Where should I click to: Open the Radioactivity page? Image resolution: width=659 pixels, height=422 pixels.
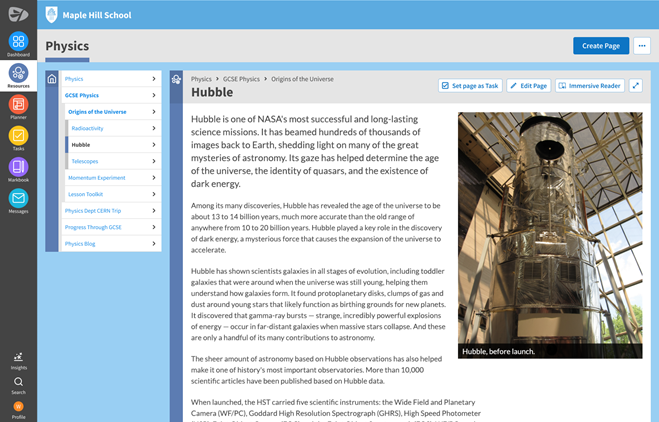click(87, 128)
